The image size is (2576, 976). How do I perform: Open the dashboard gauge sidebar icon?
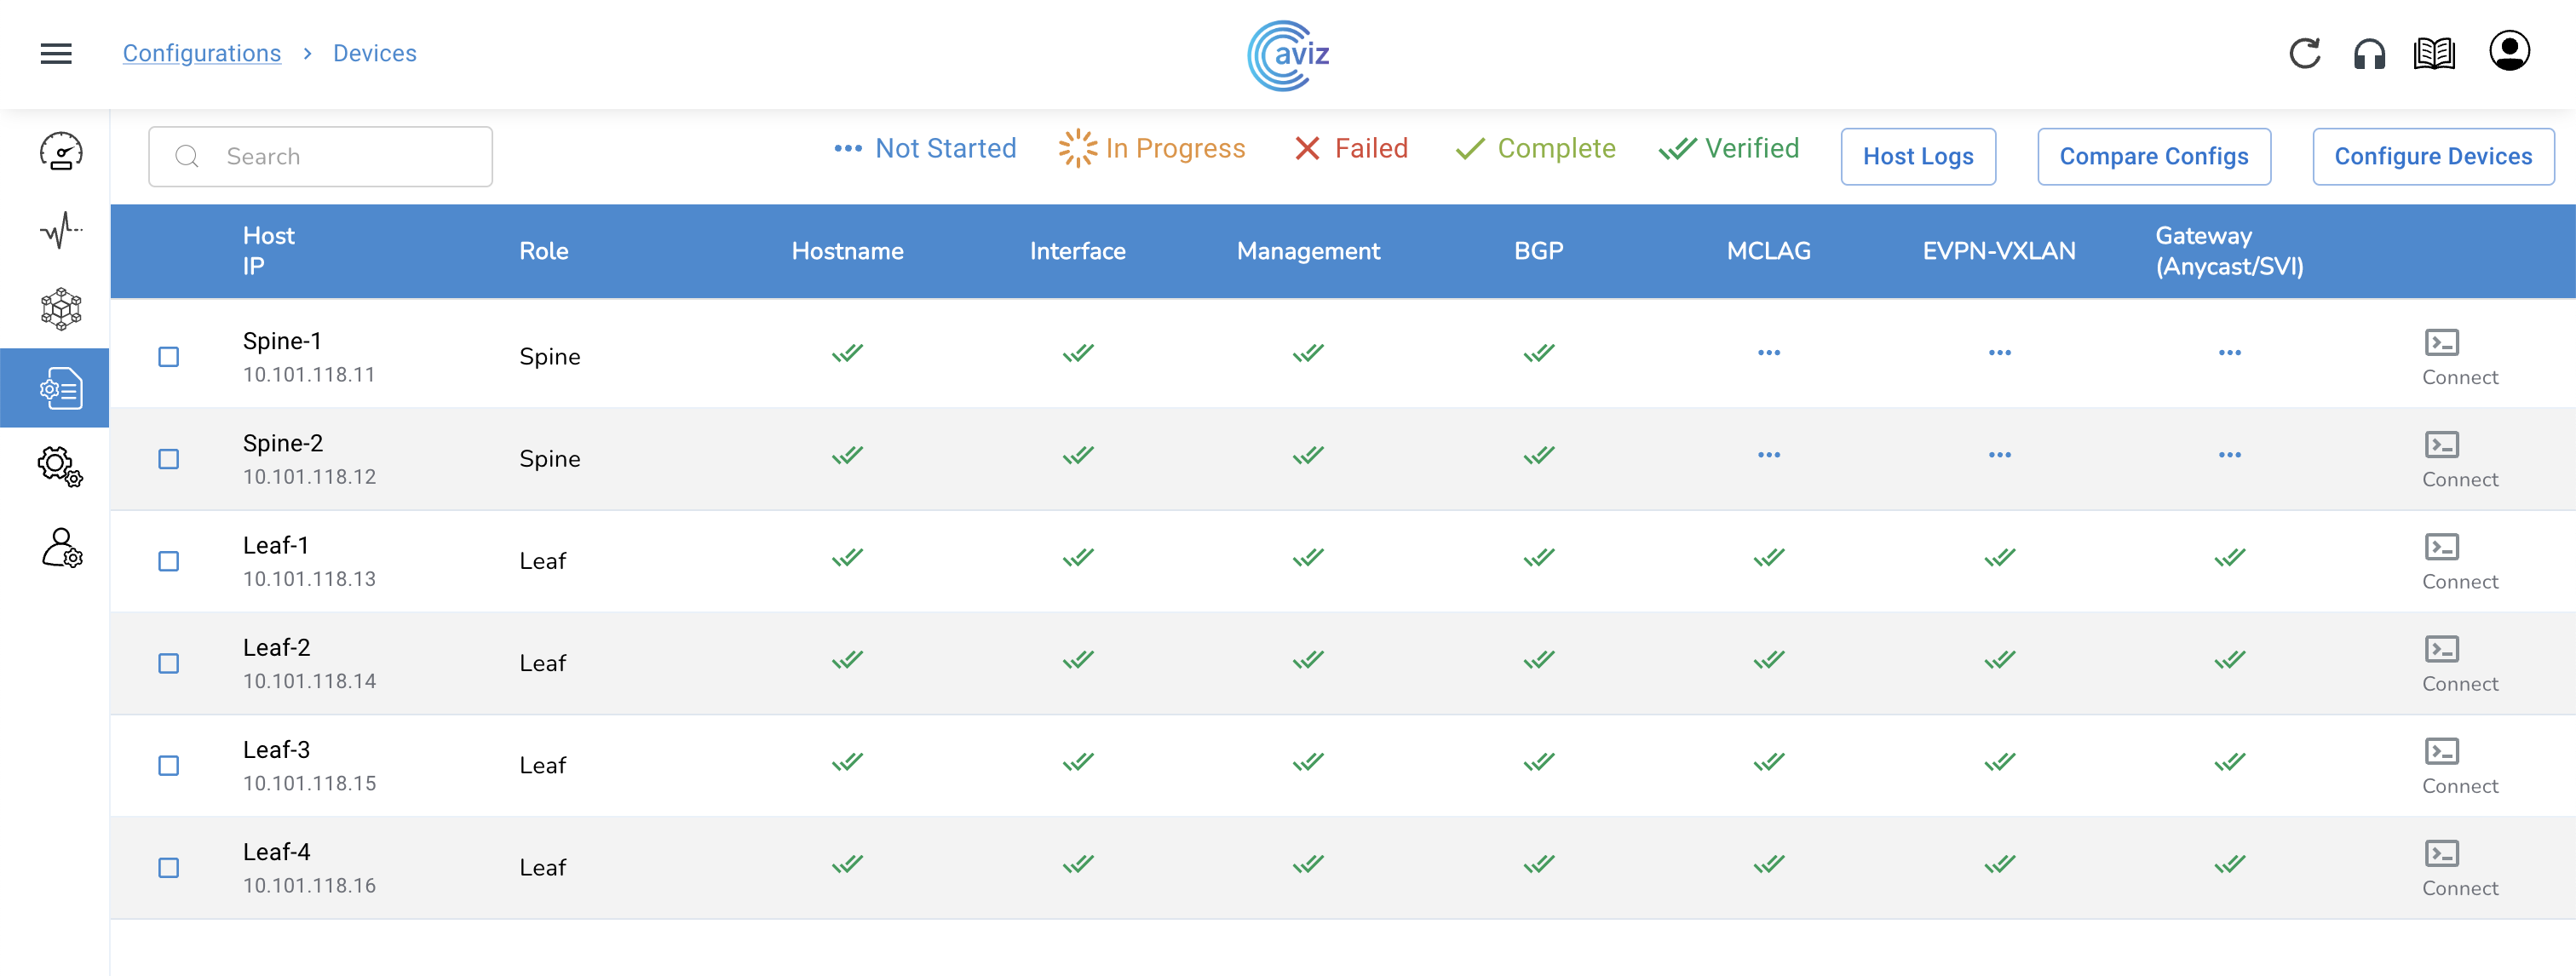click(60, 152)
